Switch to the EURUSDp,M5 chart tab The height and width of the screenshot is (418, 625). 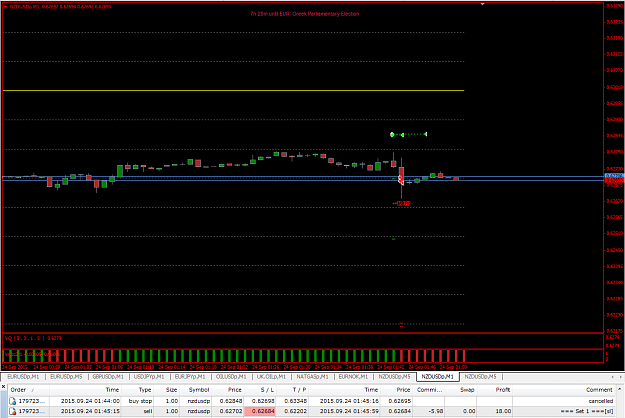tap(66, 377)
